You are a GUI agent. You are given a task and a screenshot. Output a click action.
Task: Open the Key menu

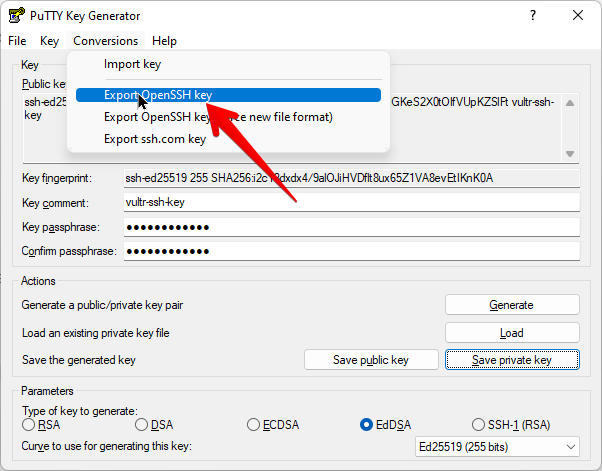[50, 41]
